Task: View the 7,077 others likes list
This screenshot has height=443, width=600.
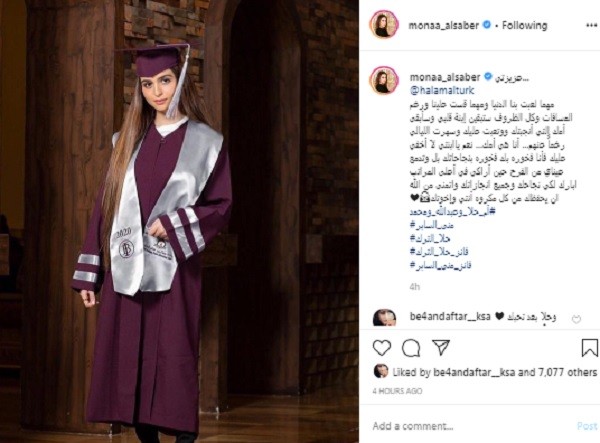Action: point(567,372)
